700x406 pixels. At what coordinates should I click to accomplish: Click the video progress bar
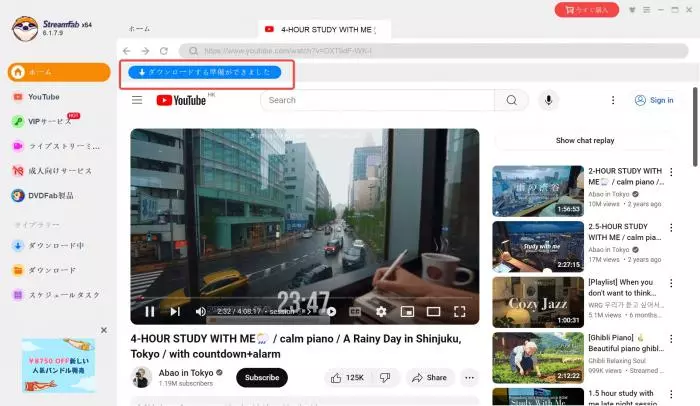pyautogui.click(x=305, y=297)
